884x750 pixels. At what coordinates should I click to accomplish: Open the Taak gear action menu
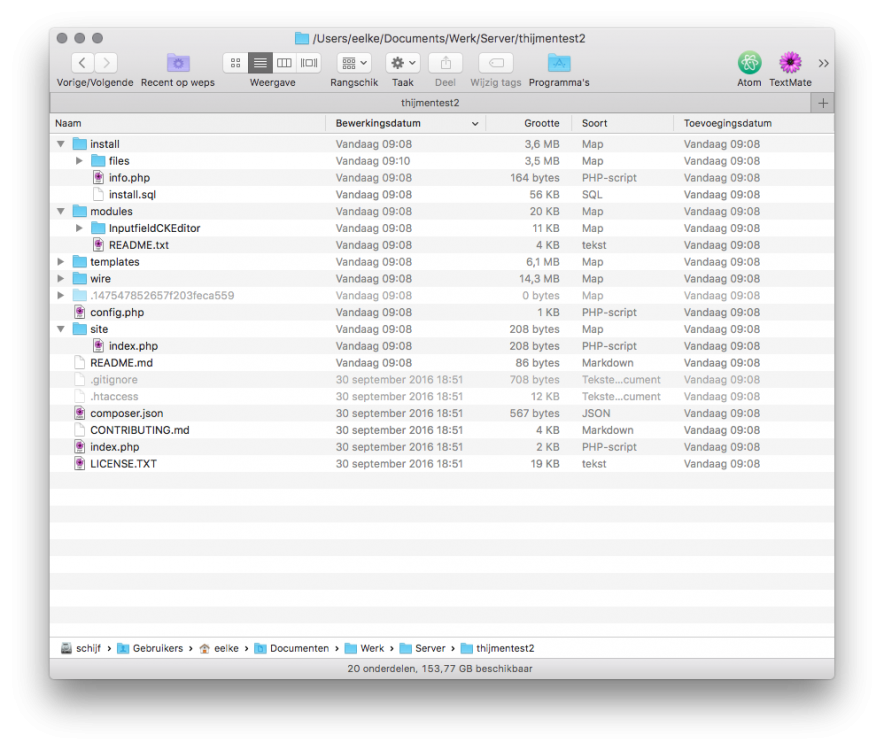tap(403, 63)
